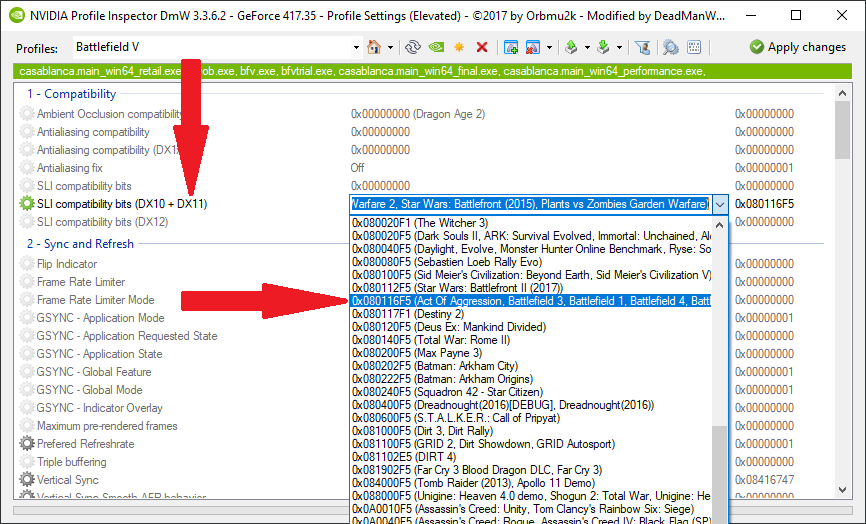The height and width of the screenshot is (524, 866).
Task: Click the gear icon beside Vertical Sync
Action: click(27, 480)
